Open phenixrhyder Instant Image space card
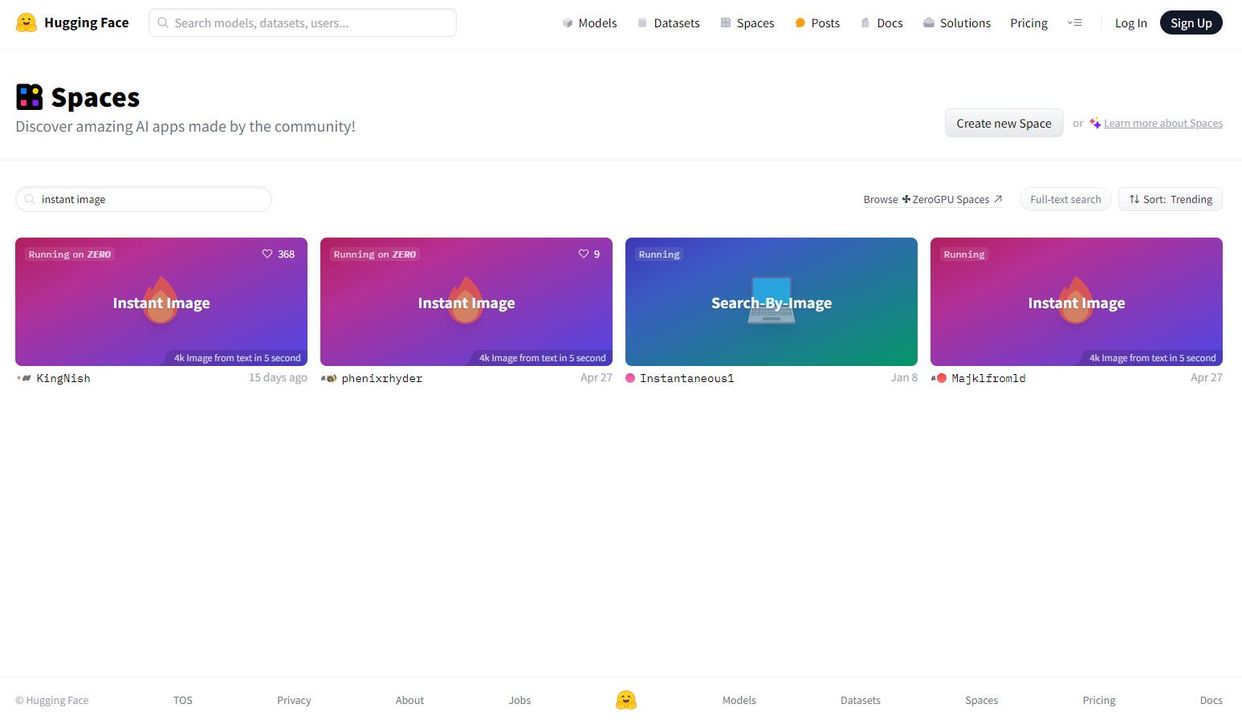1242x720 pixels. coord(466,302)
